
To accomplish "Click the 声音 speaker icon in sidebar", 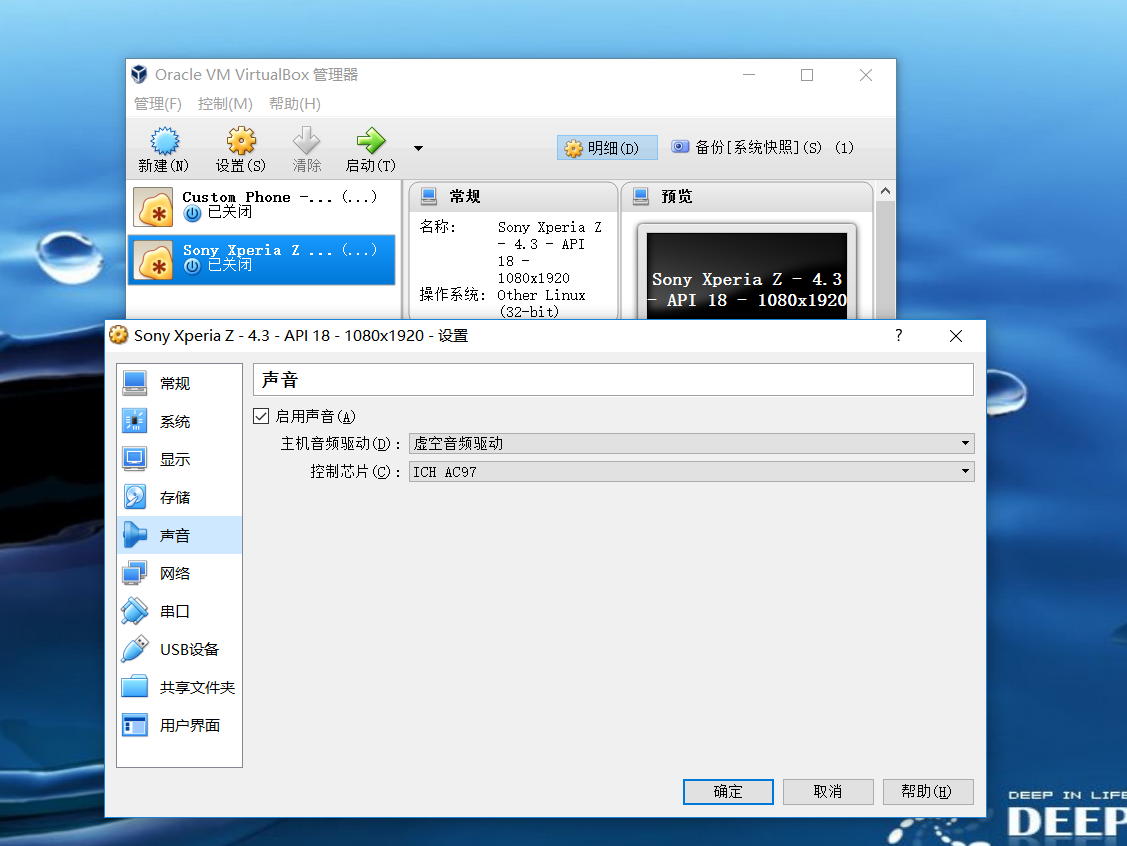I will coord(134,535).
